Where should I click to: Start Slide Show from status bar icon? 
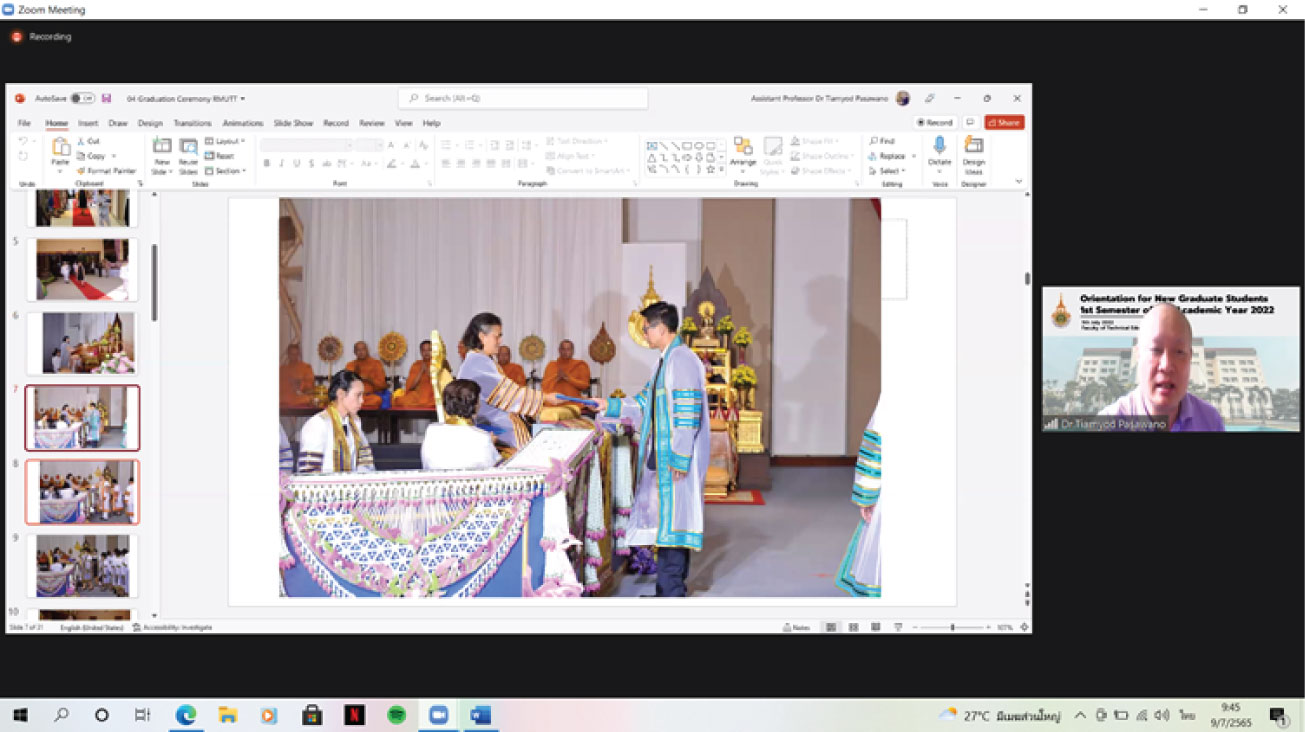click(898, 627)
